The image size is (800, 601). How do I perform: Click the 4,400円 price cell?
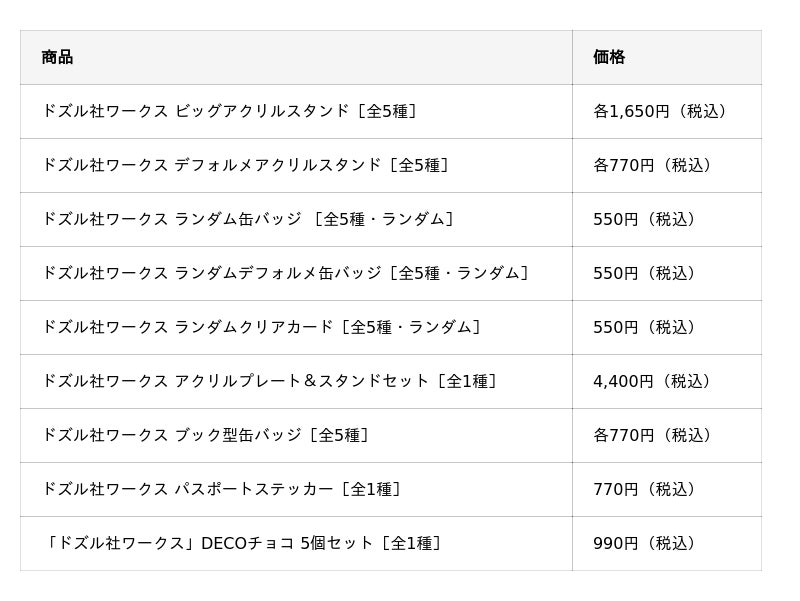652,381
